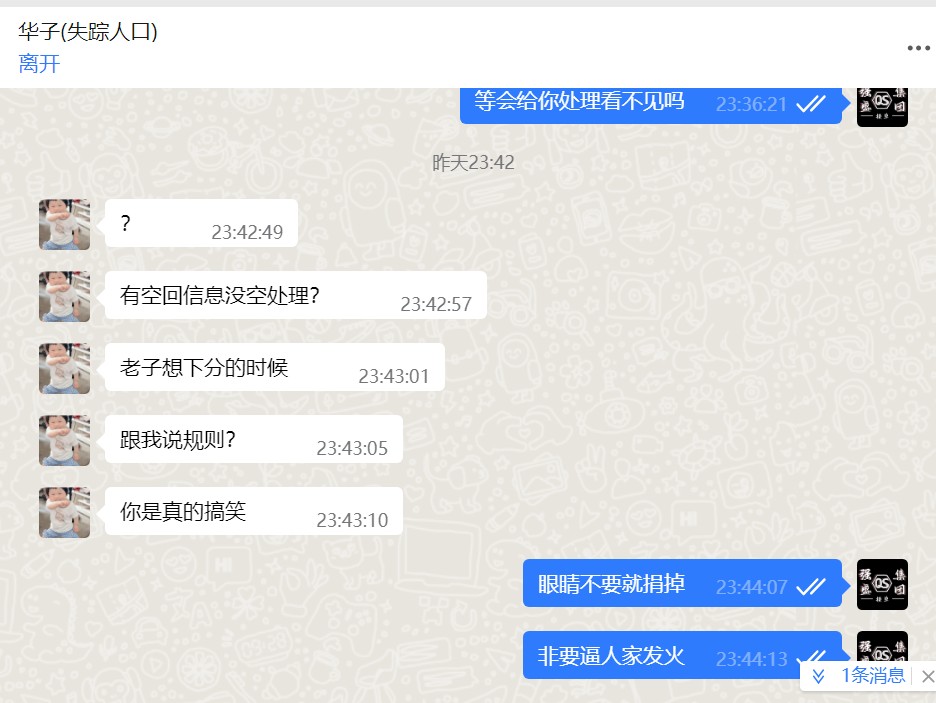Click avatar next to 老子想下分的时候 message

click(x=64, y=368)
